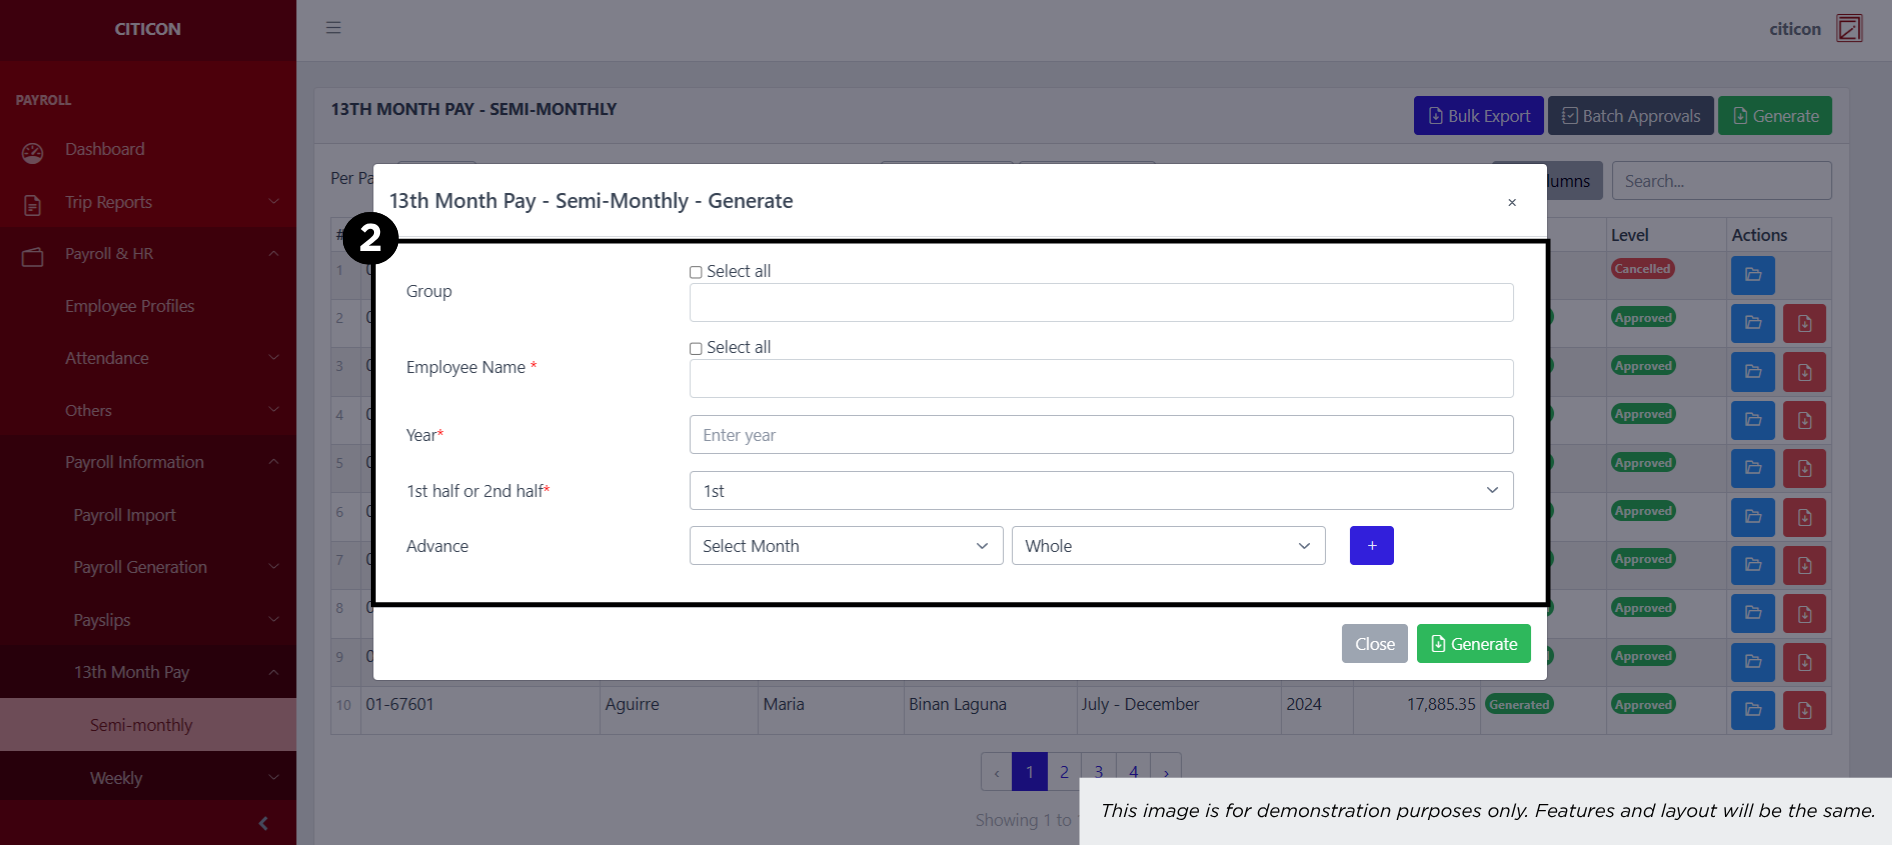Check Select all for Group
The height and width of the screenshot is (845, 1892).
tap(696, 272)
